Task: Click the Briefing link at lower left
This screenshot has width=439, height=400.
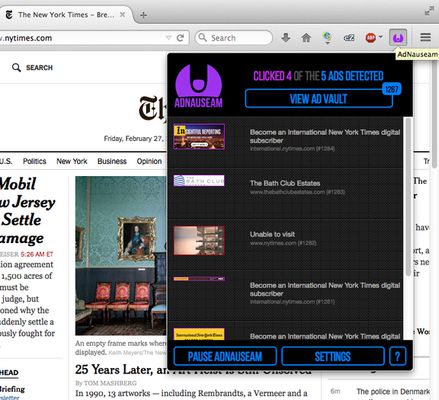Action: click(12, 389)
